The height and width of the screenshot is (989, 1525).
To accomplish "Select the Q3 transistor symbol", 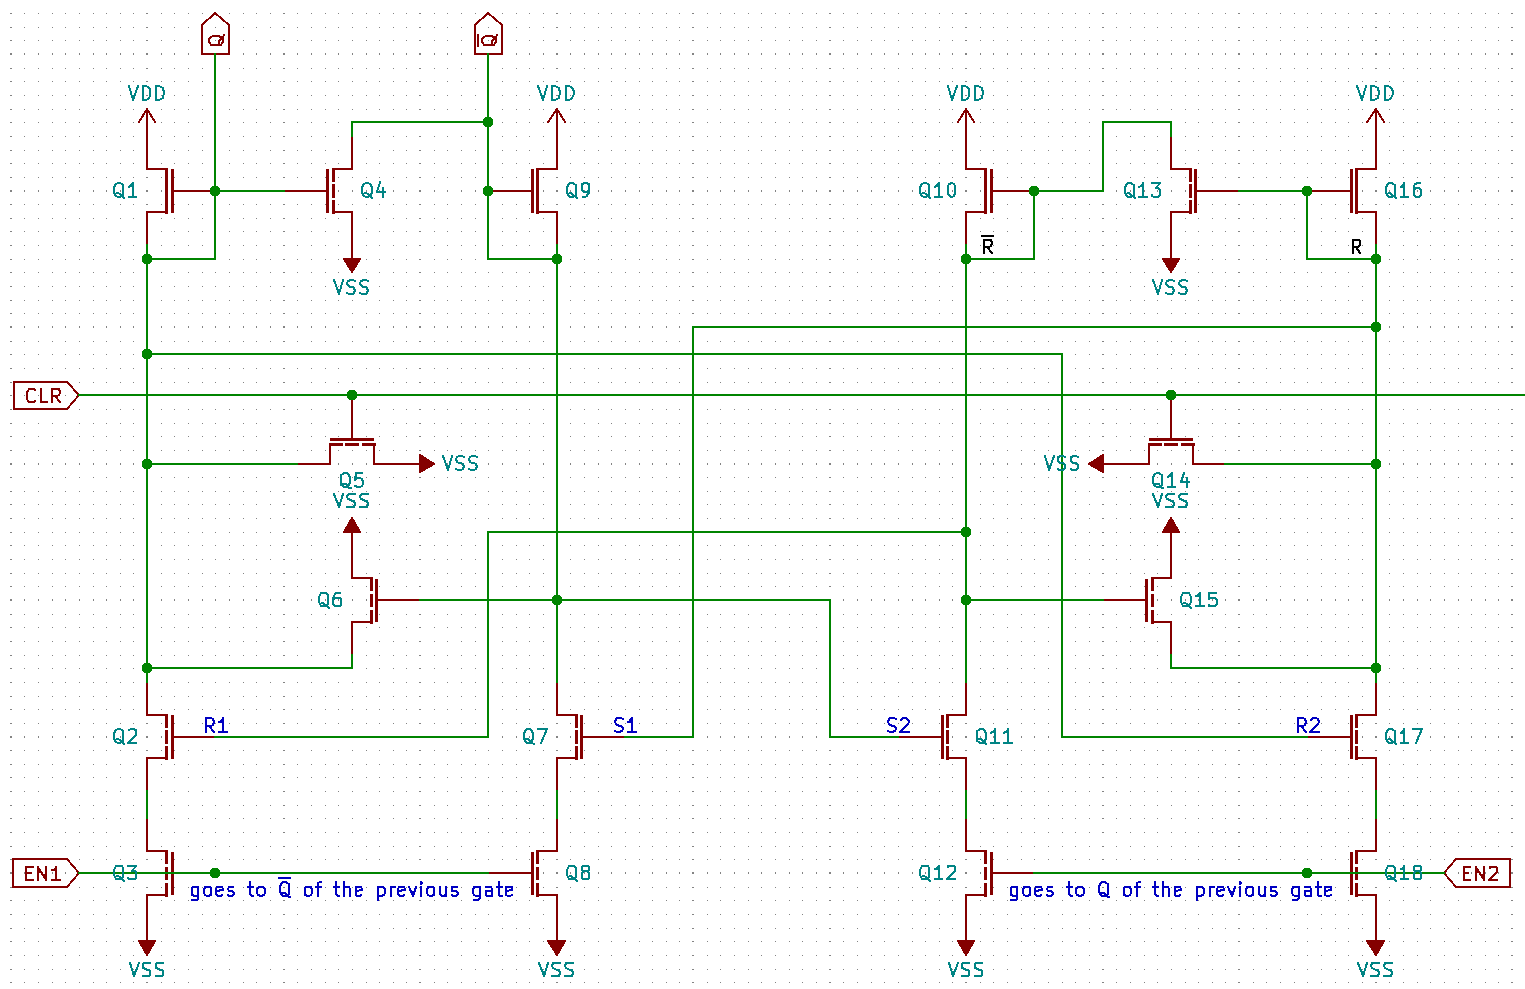I will (x=160, y=873).
